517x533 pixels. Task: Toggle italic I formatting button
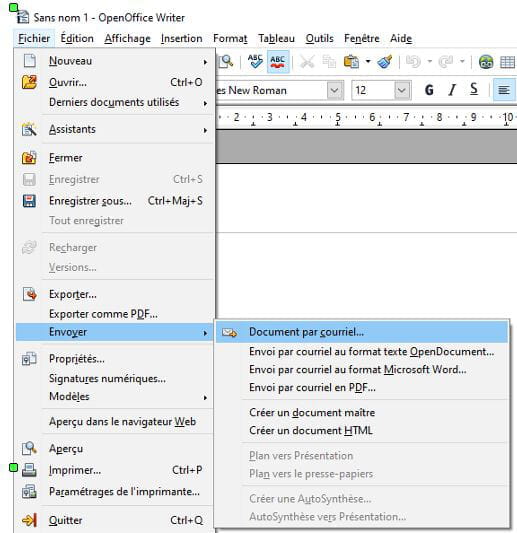452,90
